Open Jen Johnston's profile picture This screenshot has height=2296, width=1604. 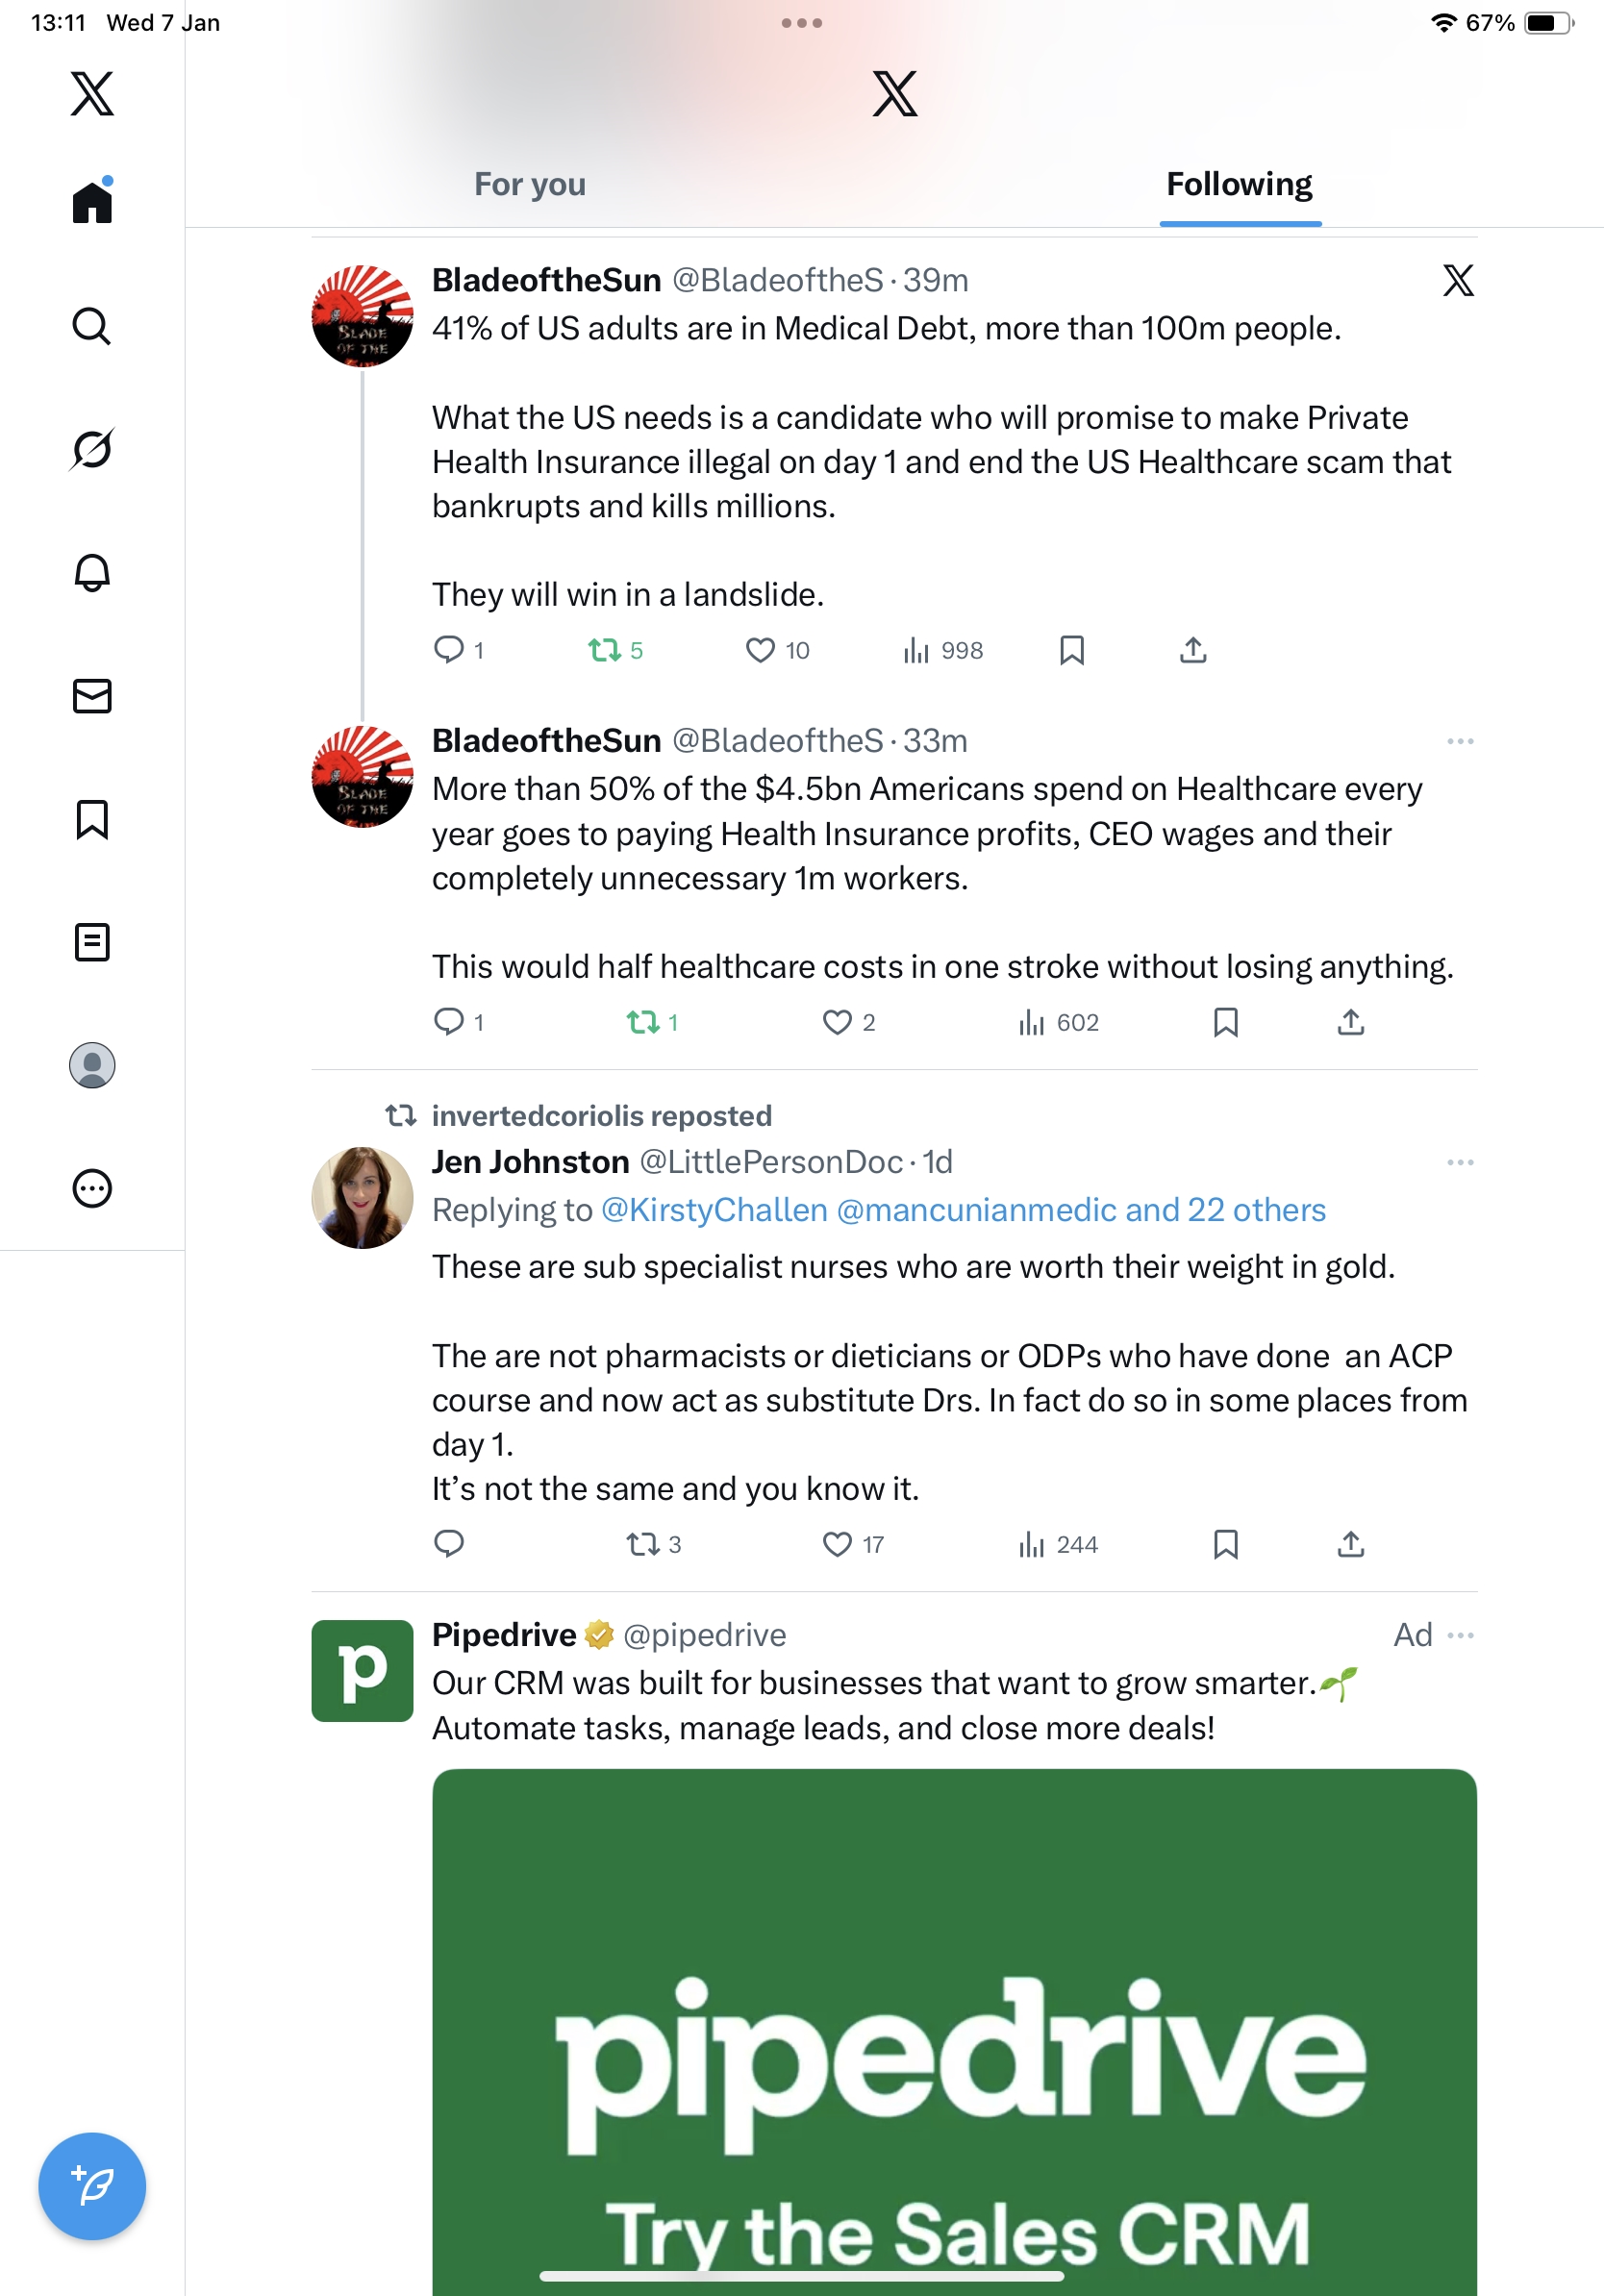point(362,1197)
